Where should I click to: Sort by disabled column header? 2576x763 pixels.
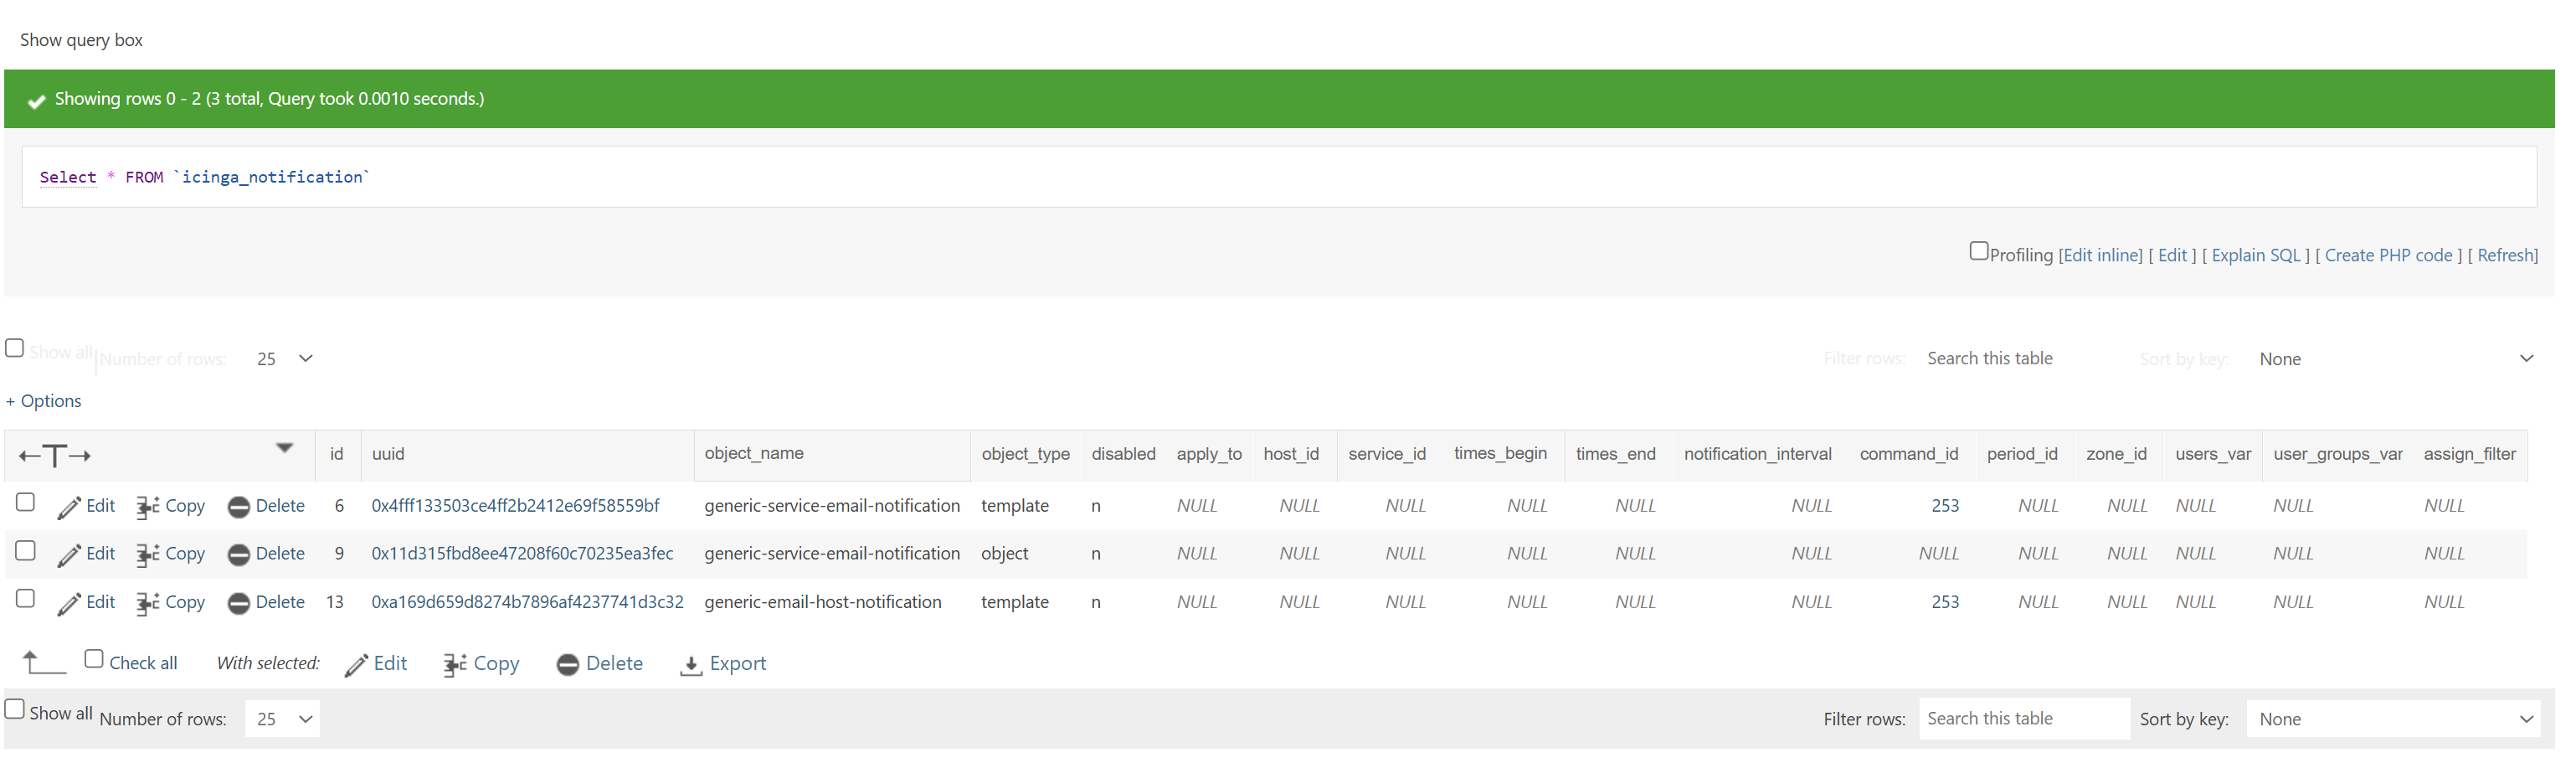tap(1123, 455)
